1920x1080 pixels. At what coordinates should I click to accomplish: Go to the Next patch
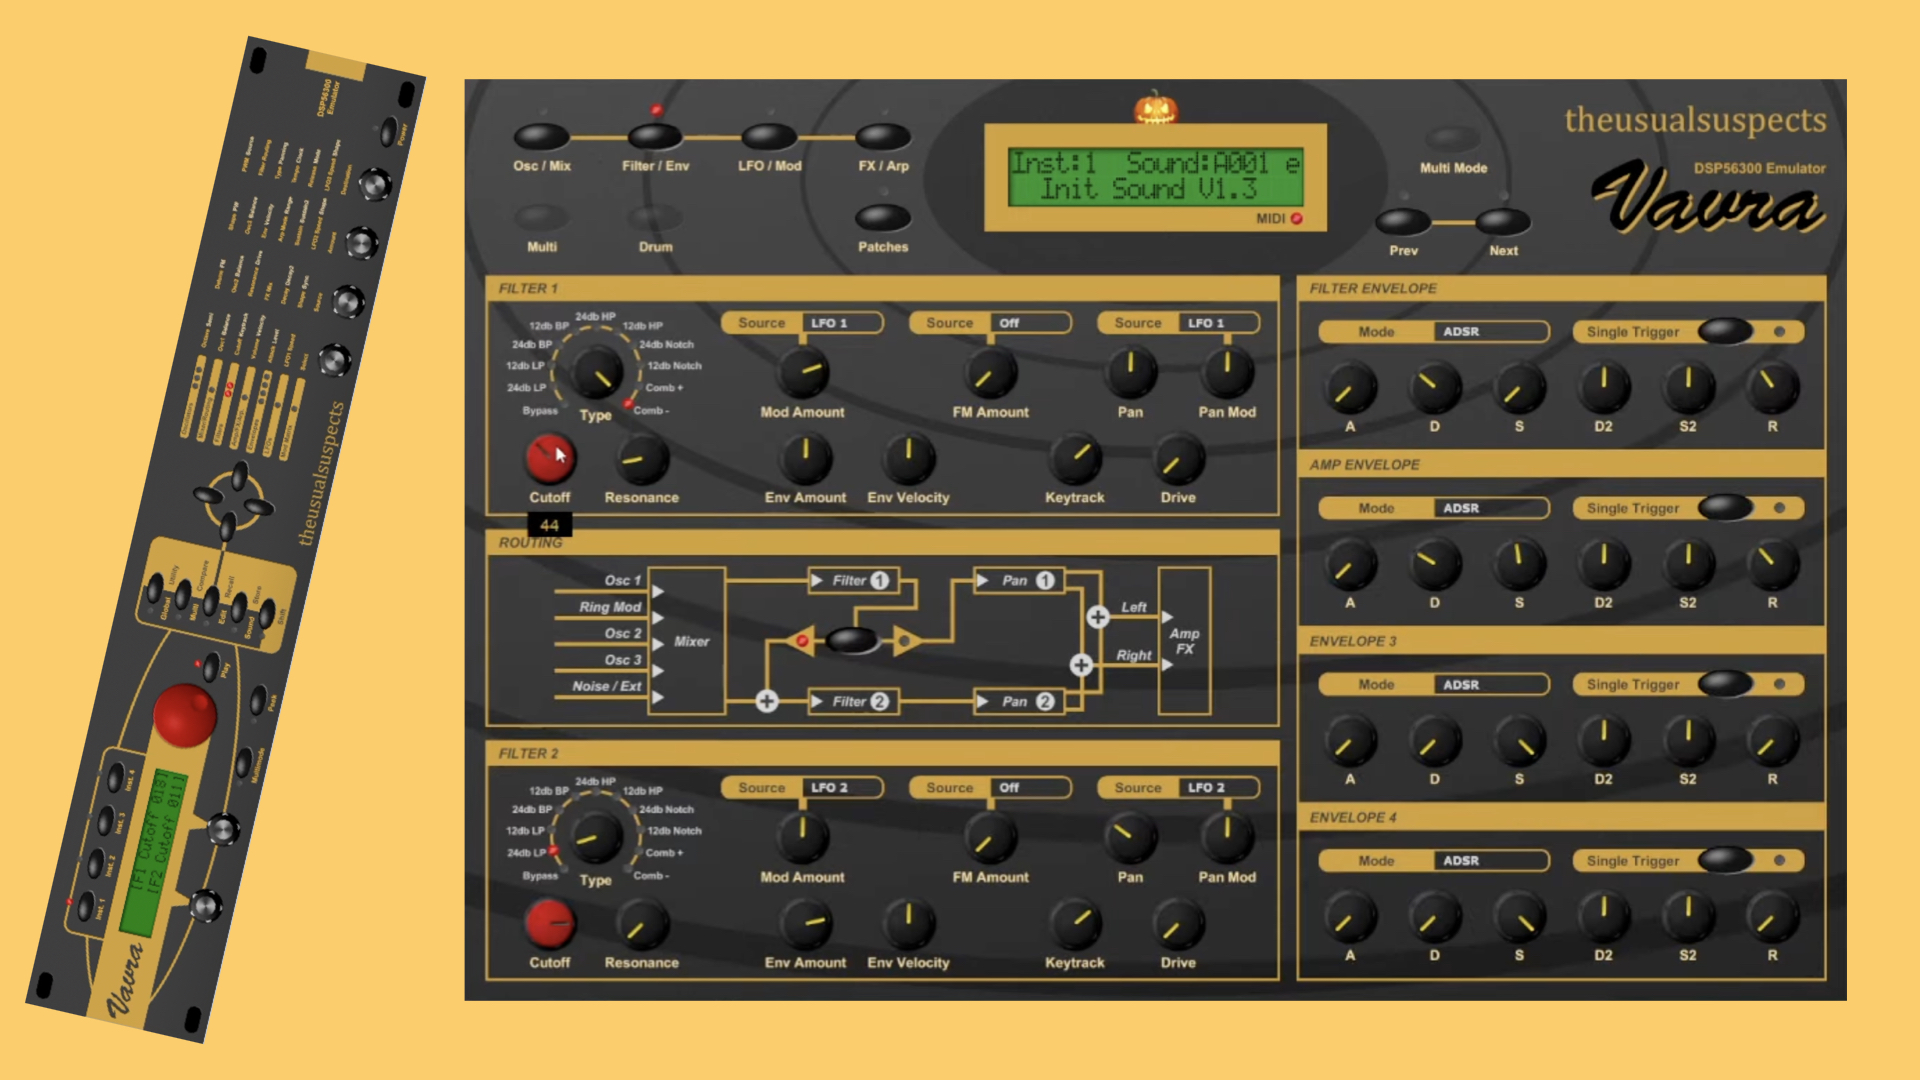[x=1503, y=222]
